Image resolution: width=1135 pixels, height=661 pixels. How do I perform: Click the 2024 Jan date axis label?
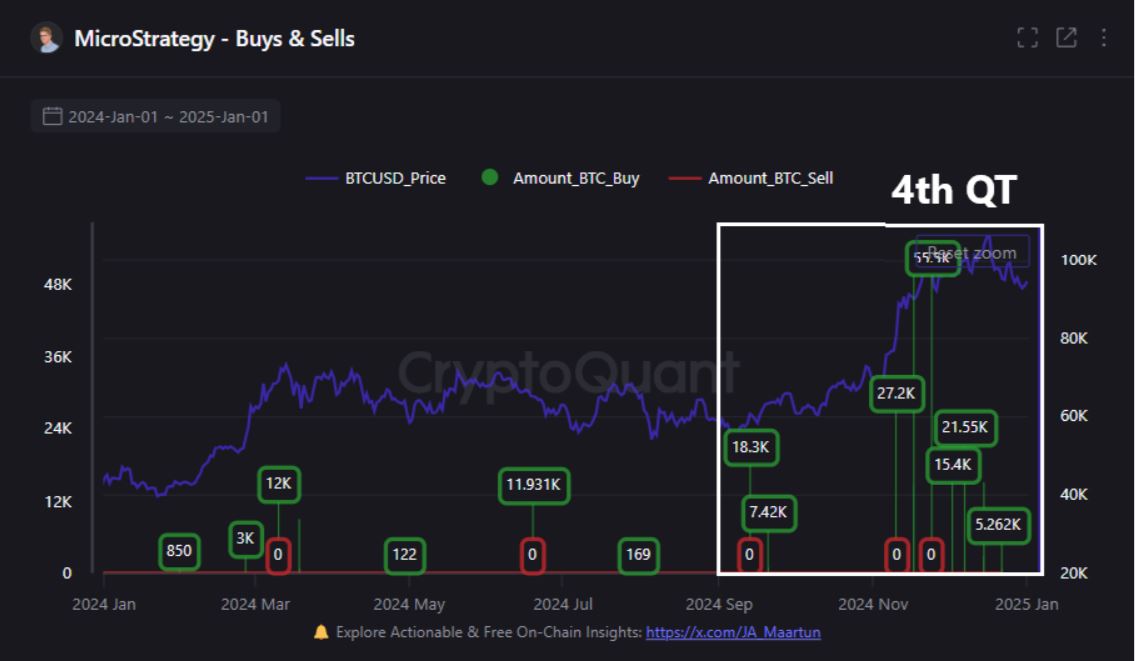pyautogui.click(x=104, y=605)
